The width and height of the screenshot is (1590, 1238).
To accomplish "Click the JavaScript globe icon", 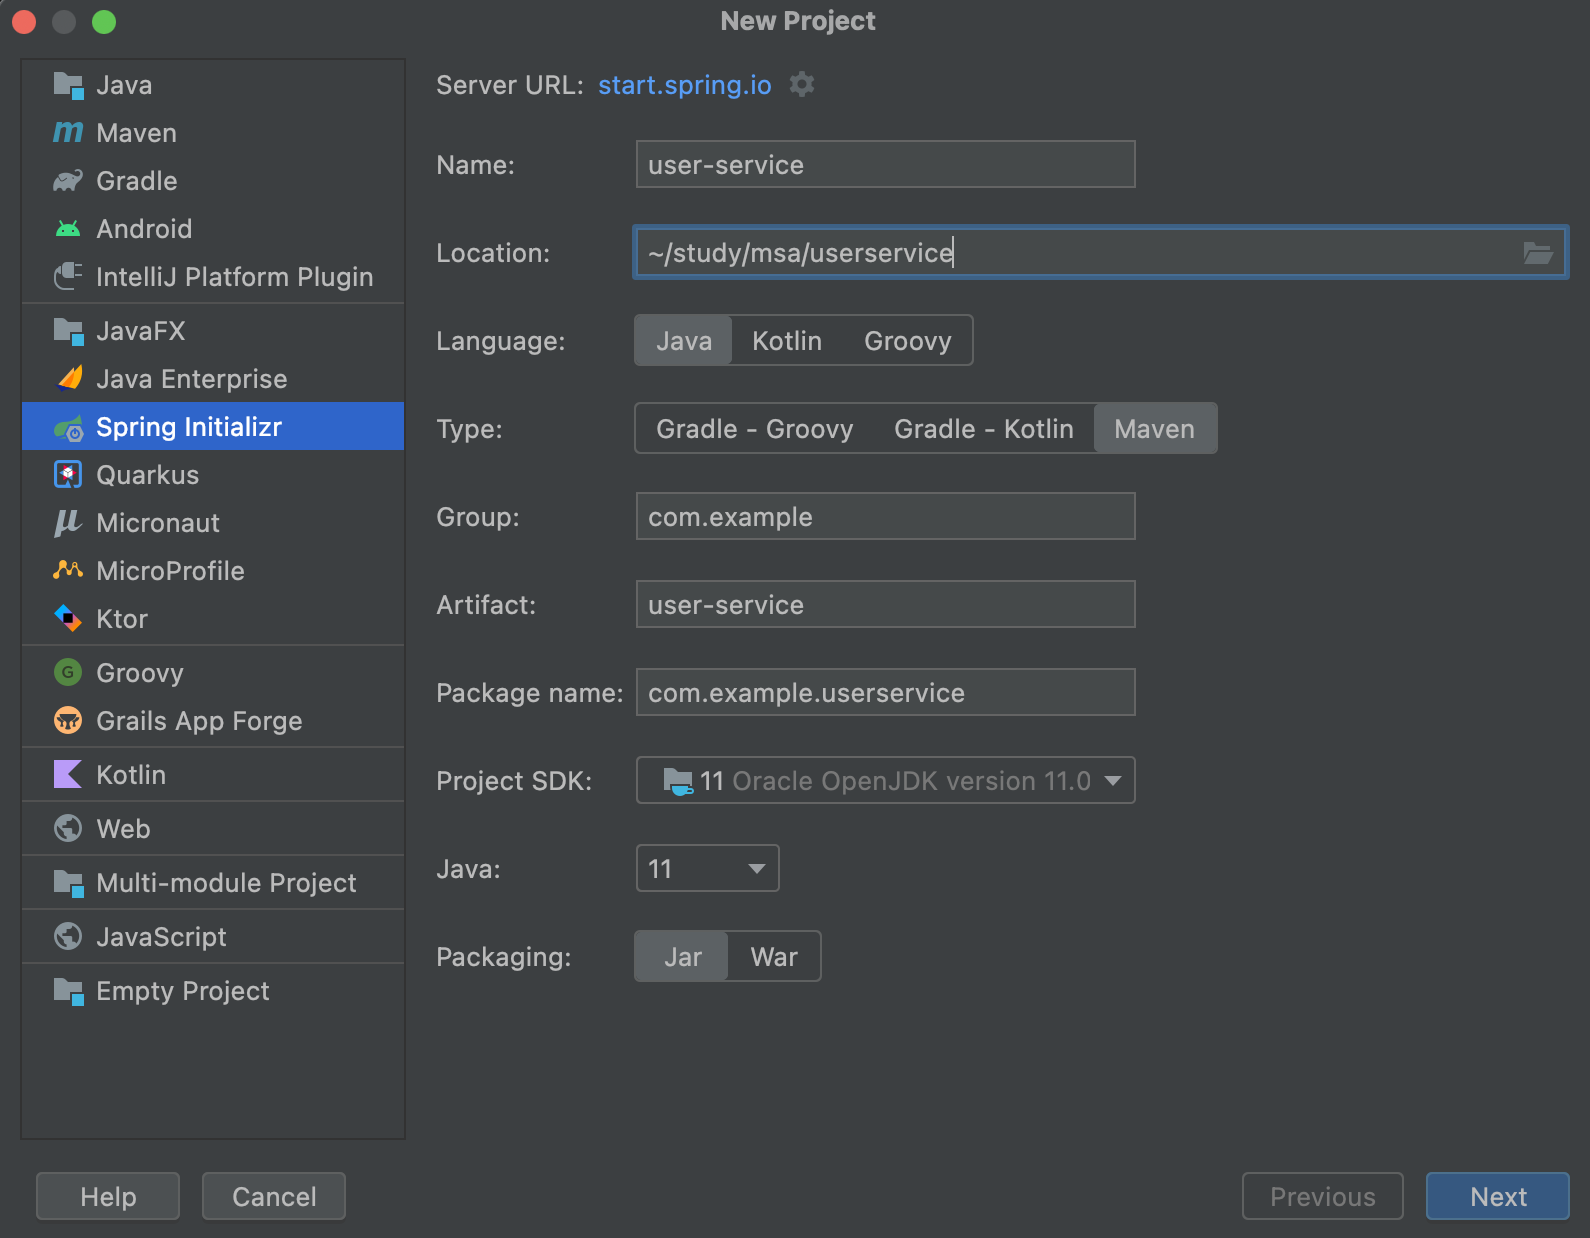I will 68,937.
